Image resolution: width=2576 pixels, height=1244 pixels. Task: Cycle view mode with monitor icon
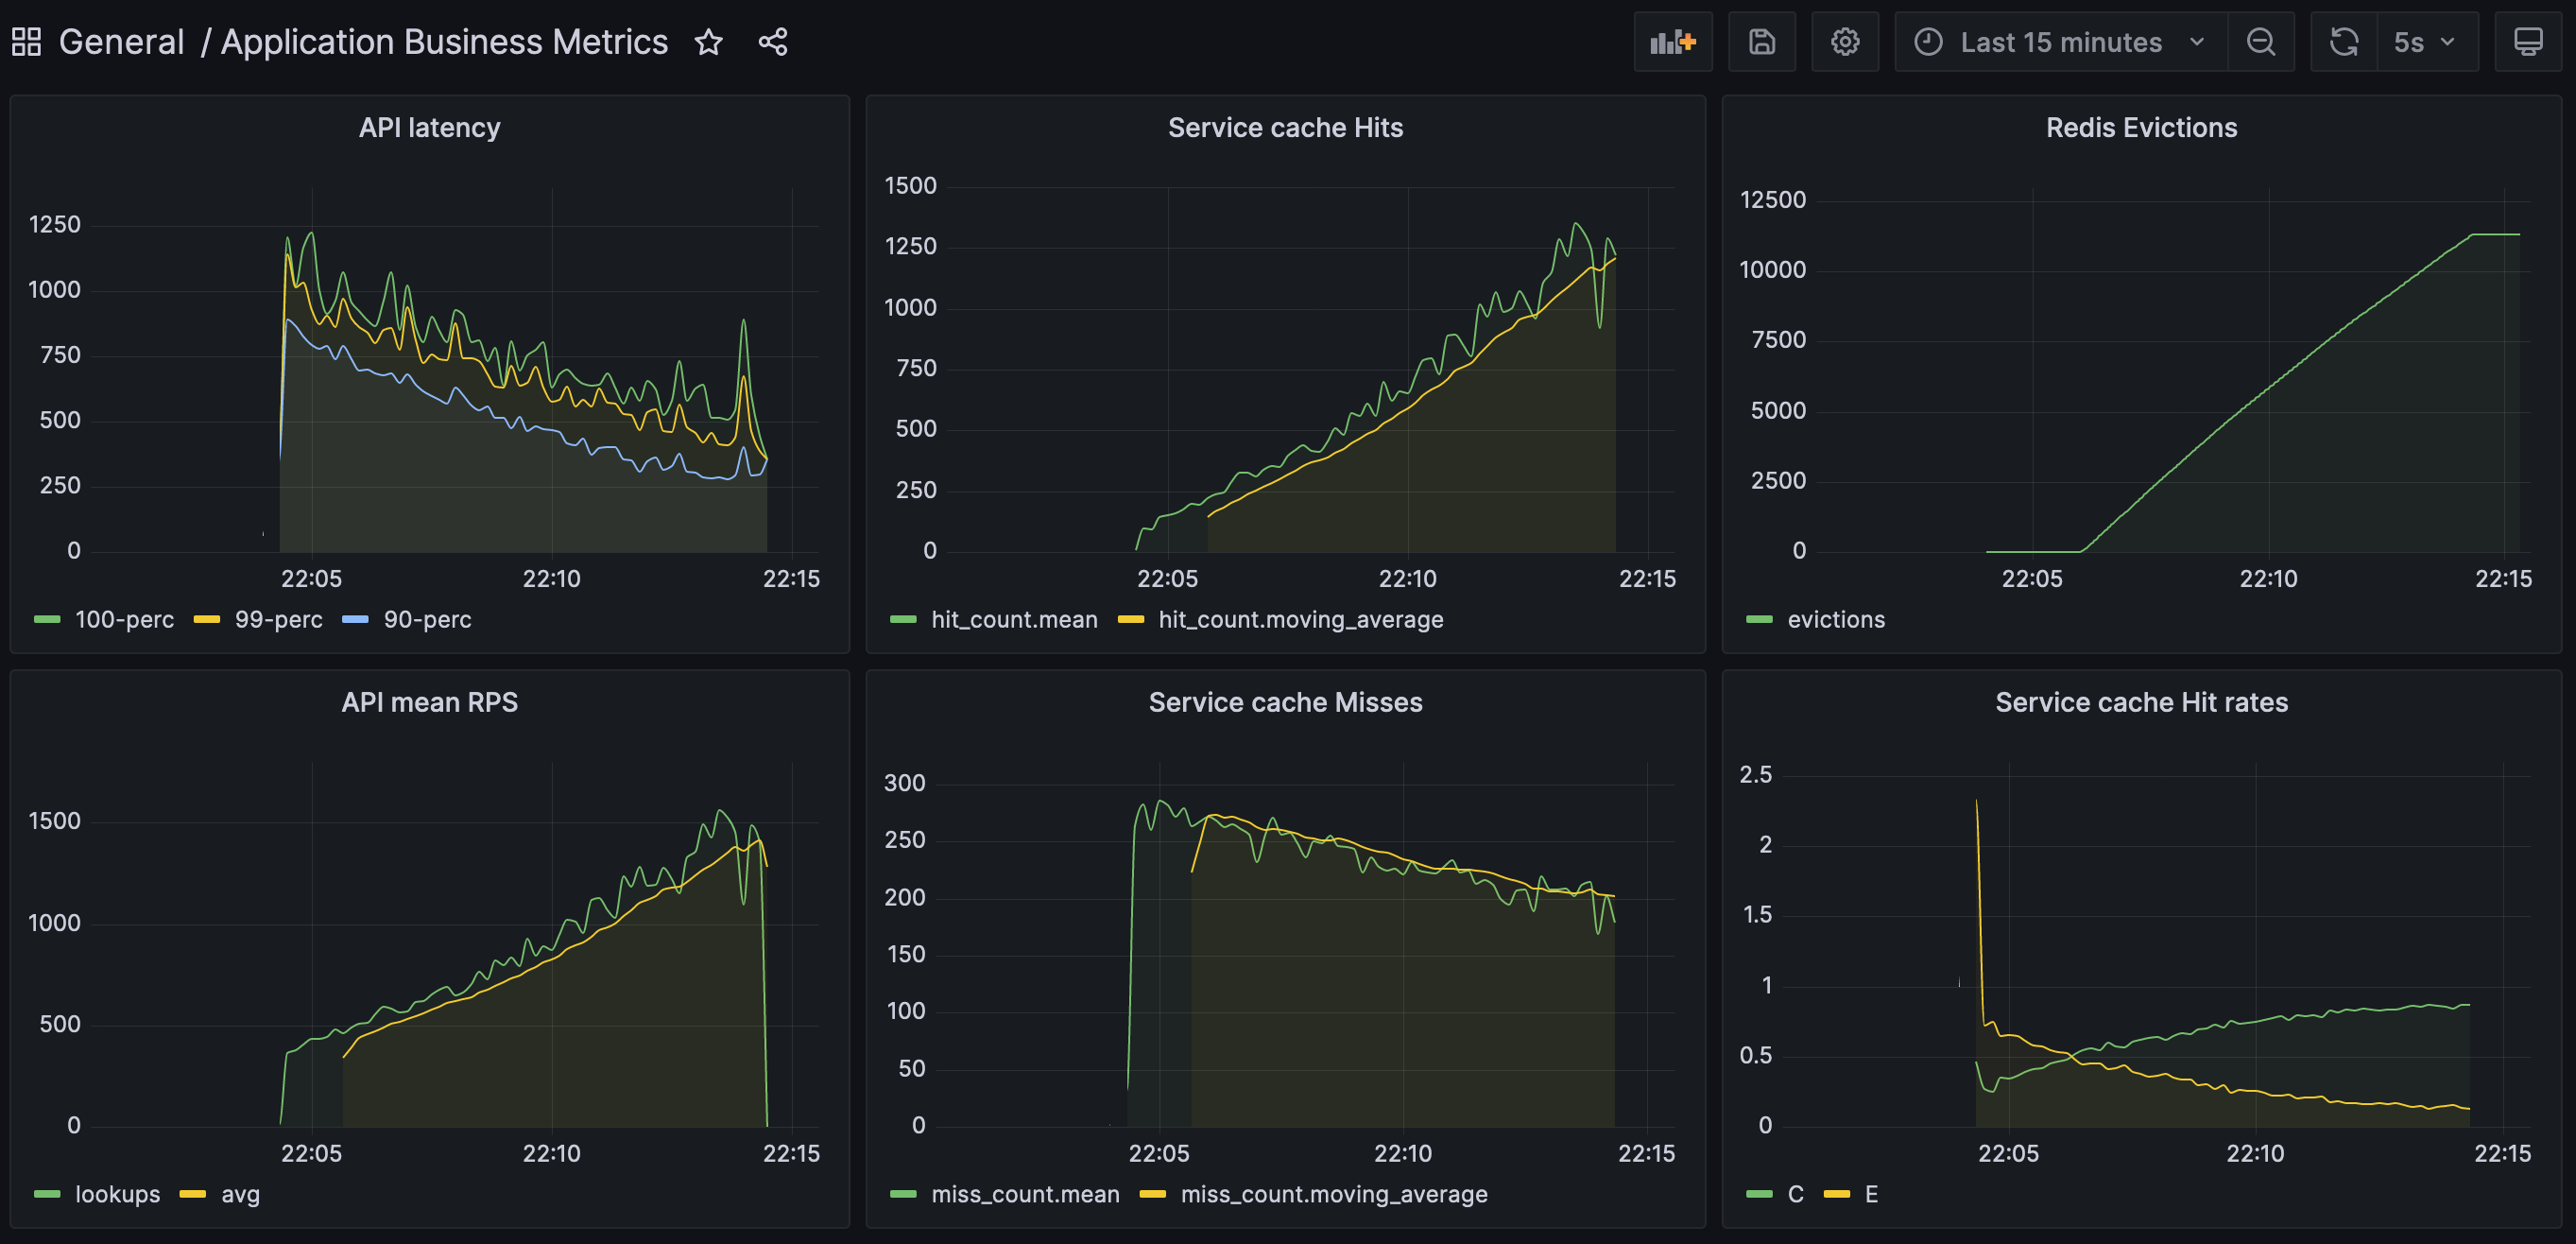2527,42
